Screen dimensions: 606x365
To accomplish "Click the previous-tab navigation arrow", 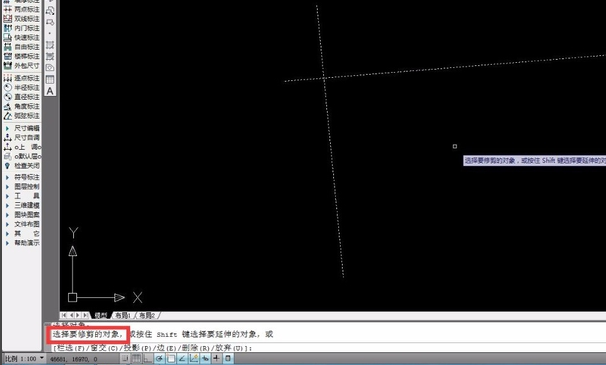I will [x=71, y=316].
